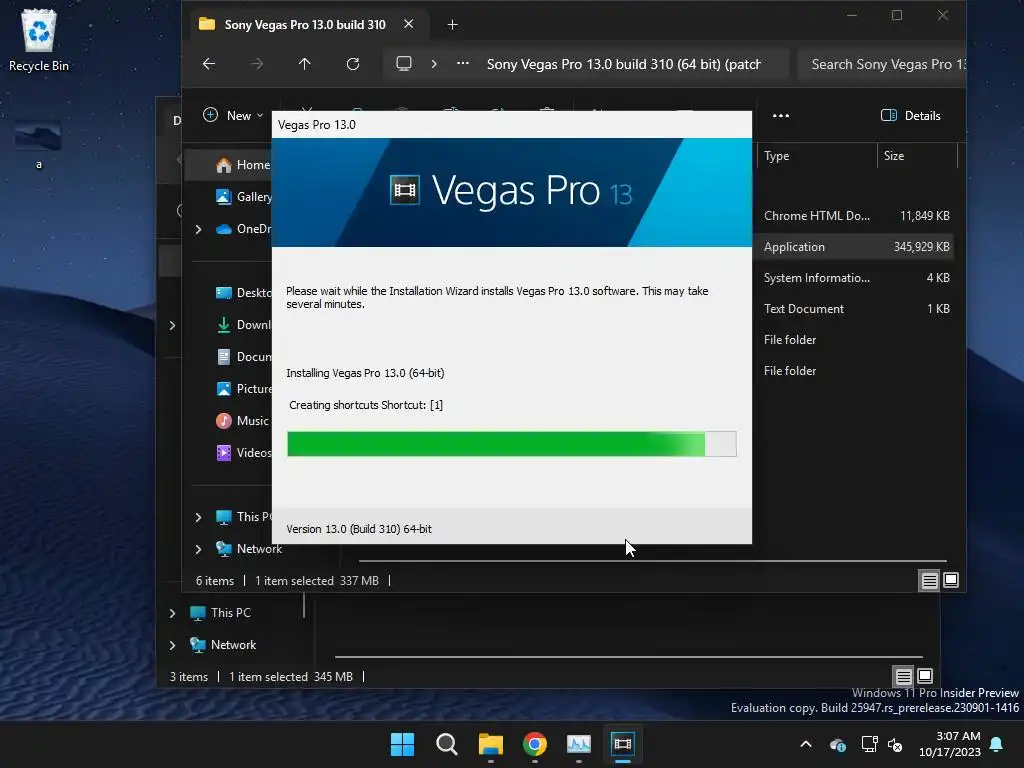1024x768 pixels.
Task: Open Home in the navigation pane
Action: pyautogui.click(x=242, y=165)
